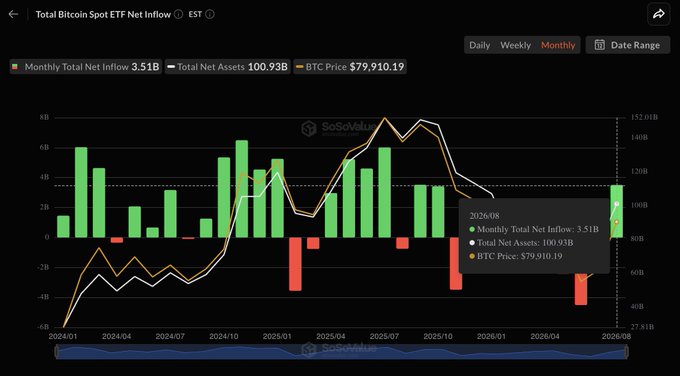Click the 2025/02 red outflow bar
This screenshot has width=680, height=376.
pyautogui.click(x=295, y=264)
